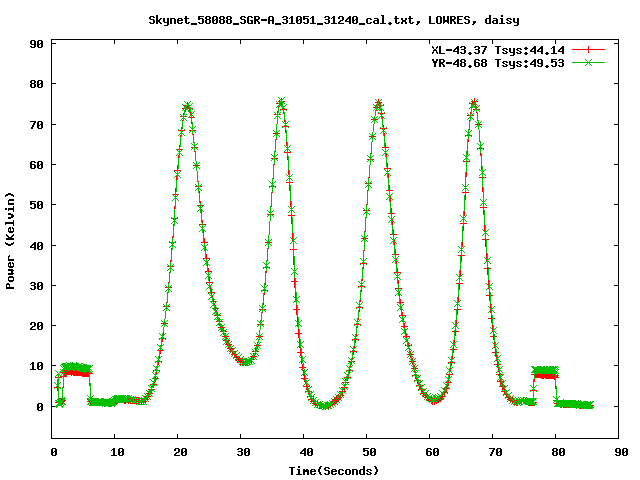Image resolution: width=640 pixels, height=480 pixels.
Task: Click the x-axis tick label 10
Action: click(x=117, y=452)
